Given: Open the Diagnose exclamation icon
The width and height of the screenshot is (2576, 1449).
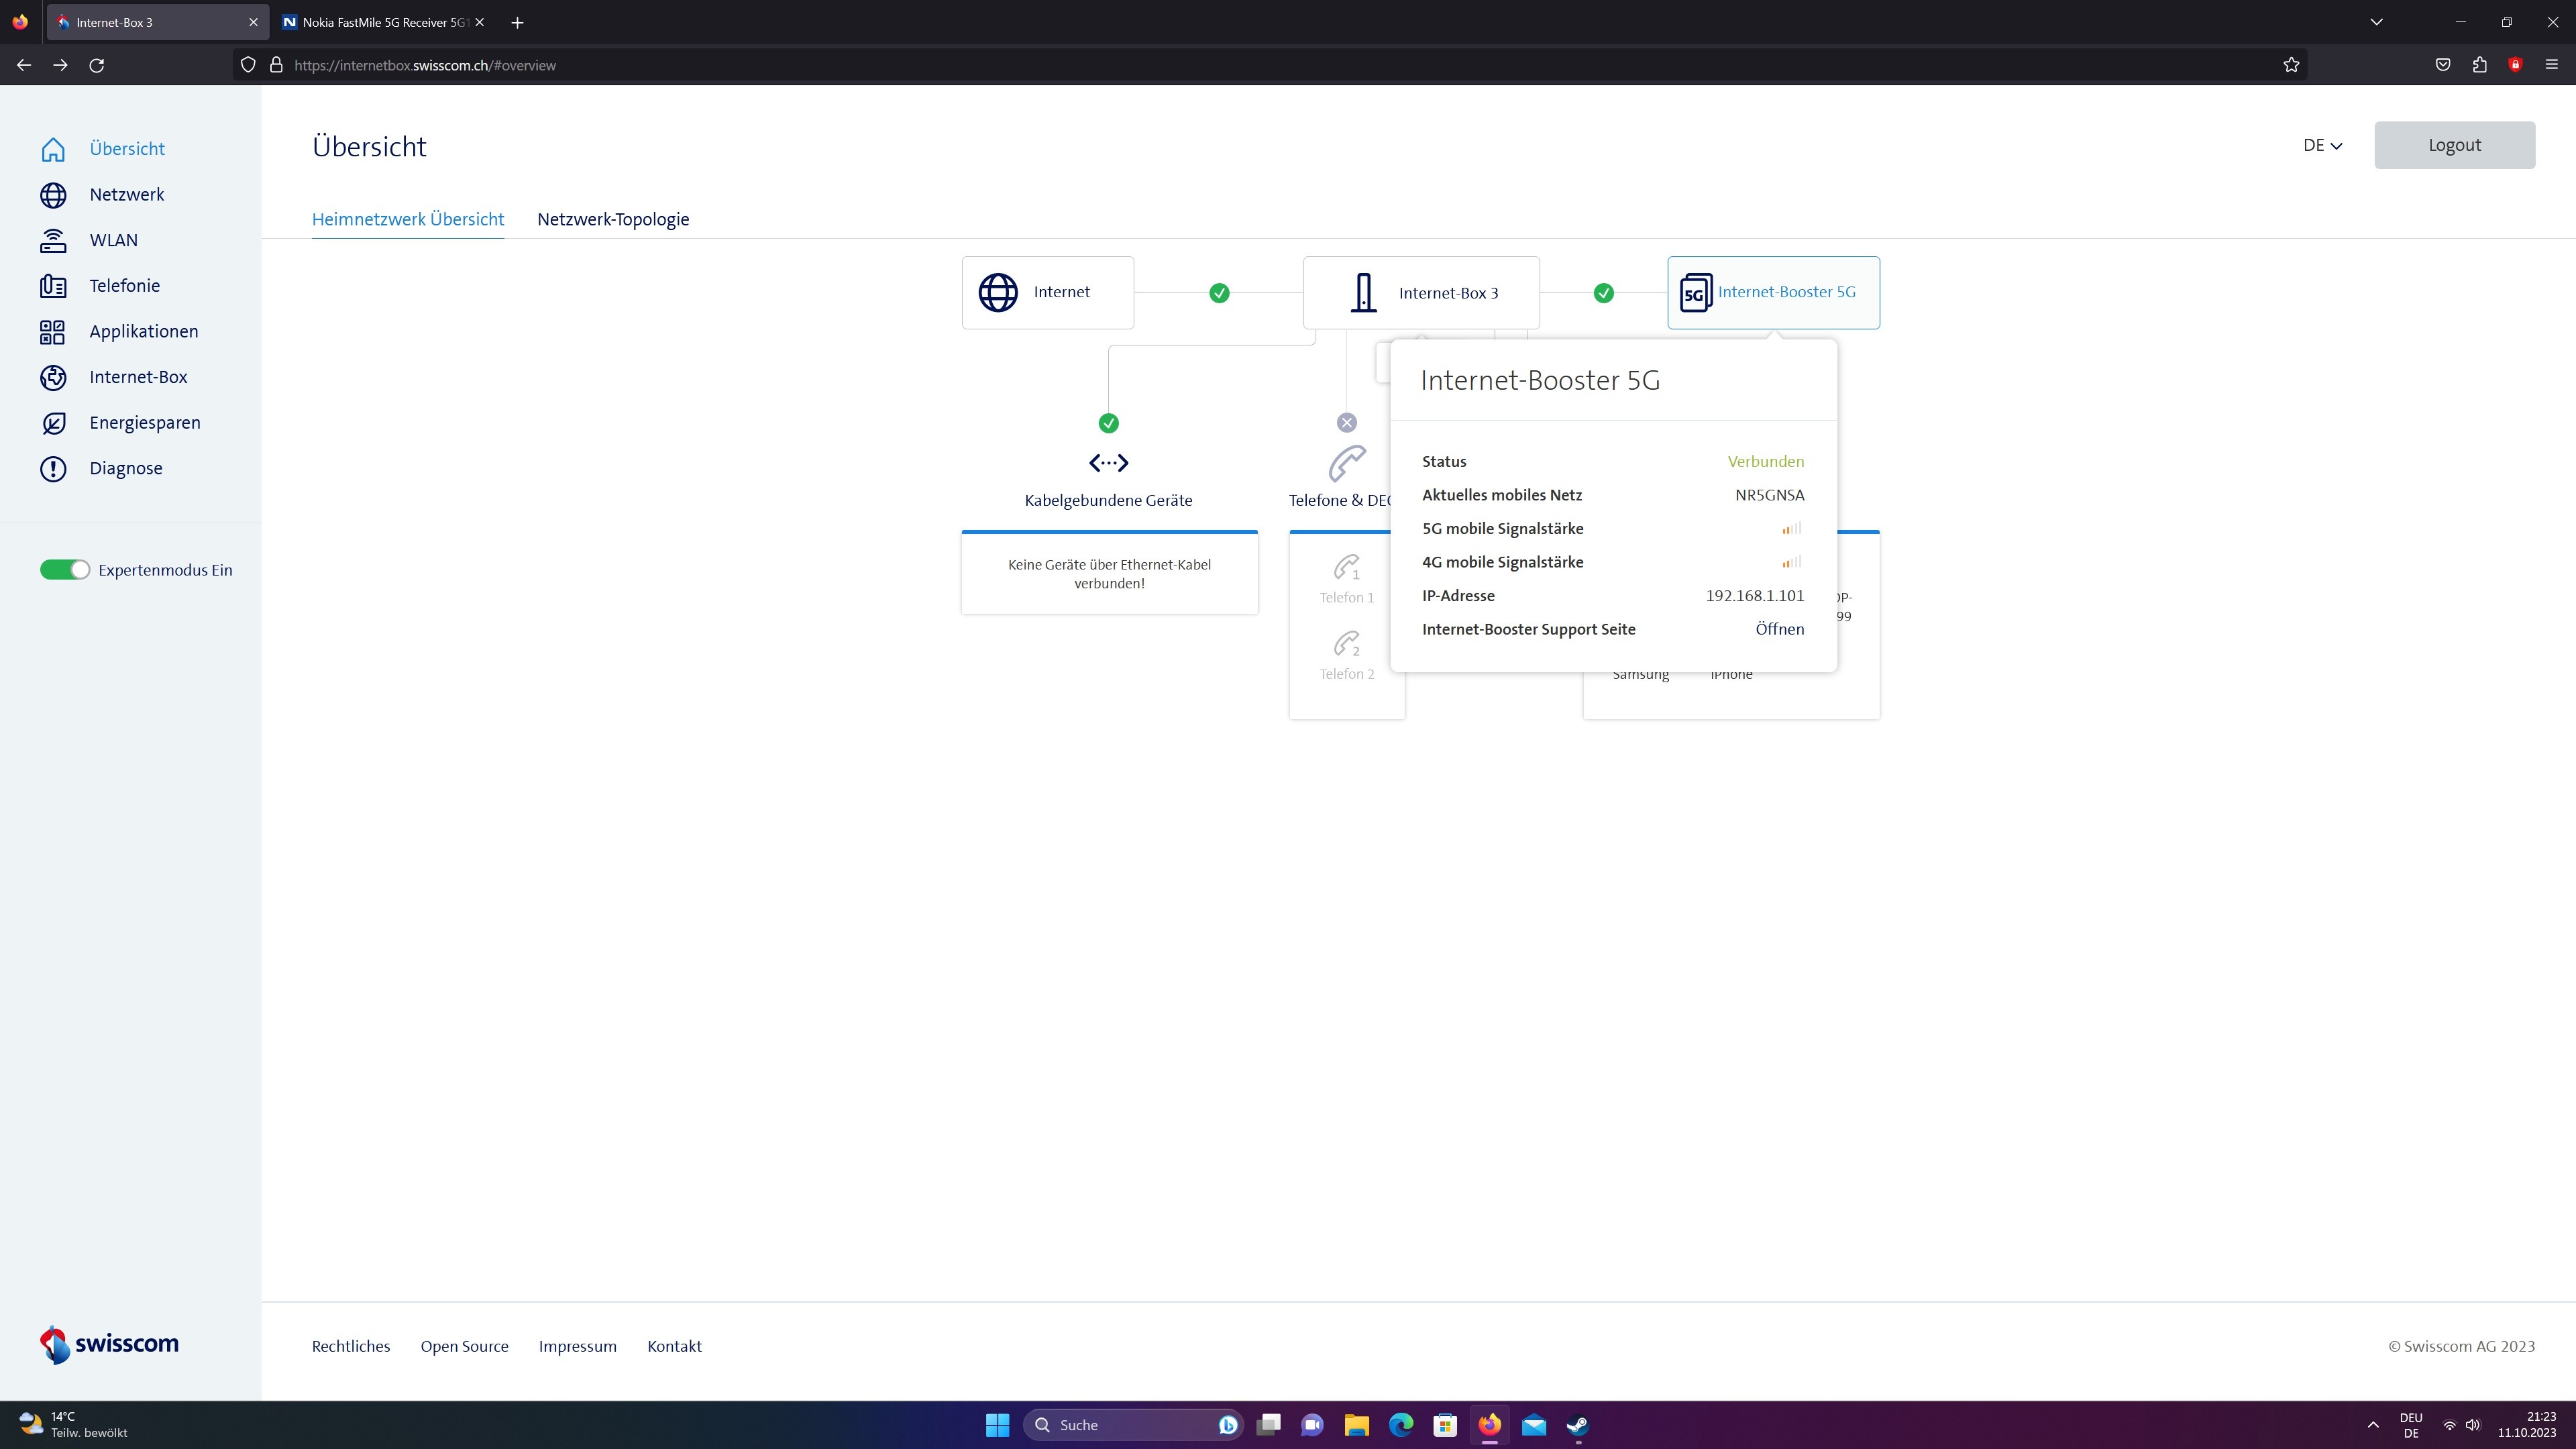Looking at the screenshot, I should (x=53, y=469).
